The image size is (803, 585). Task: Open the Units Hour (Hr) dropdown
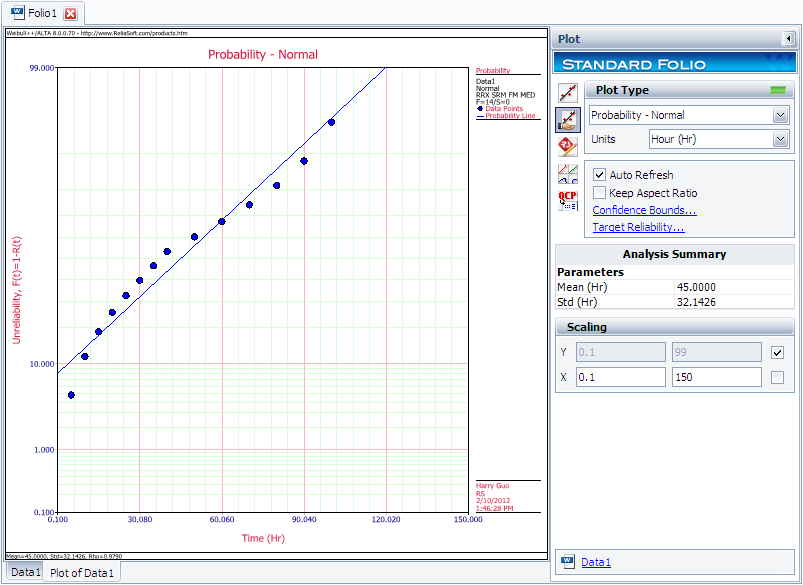pos(780,139)
